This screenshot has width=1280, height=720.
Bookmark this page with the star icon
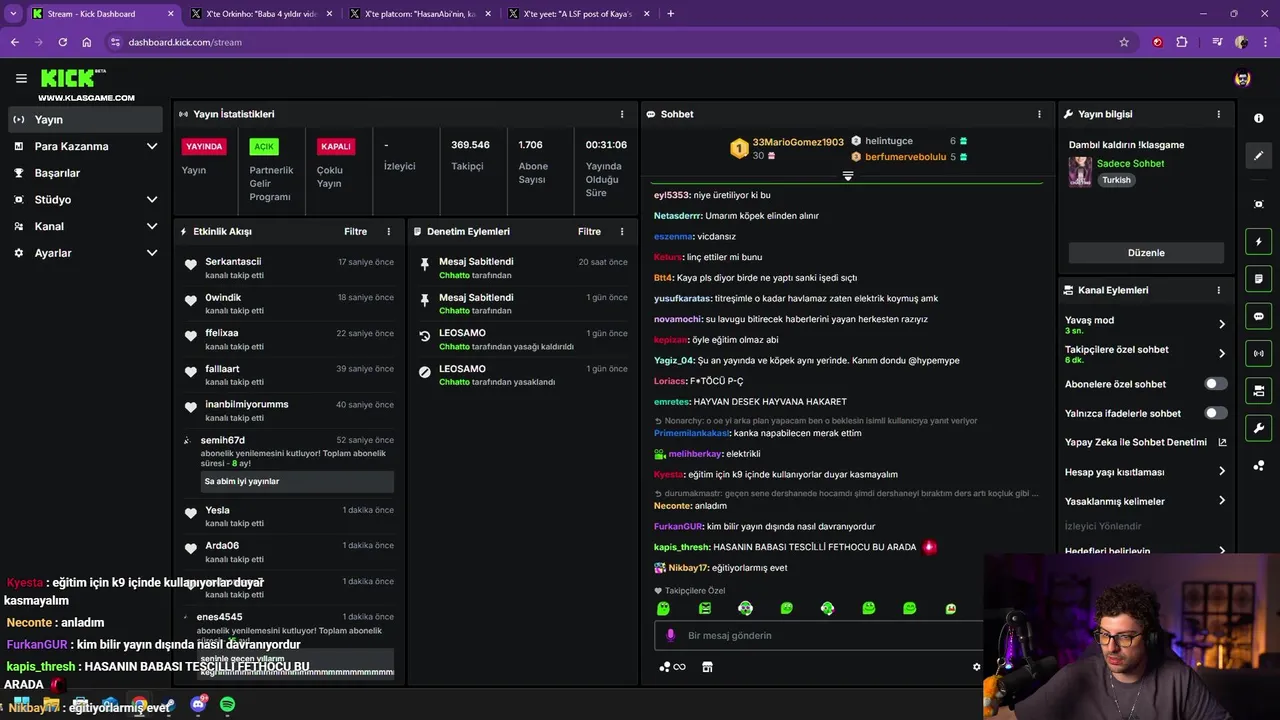1124,42
